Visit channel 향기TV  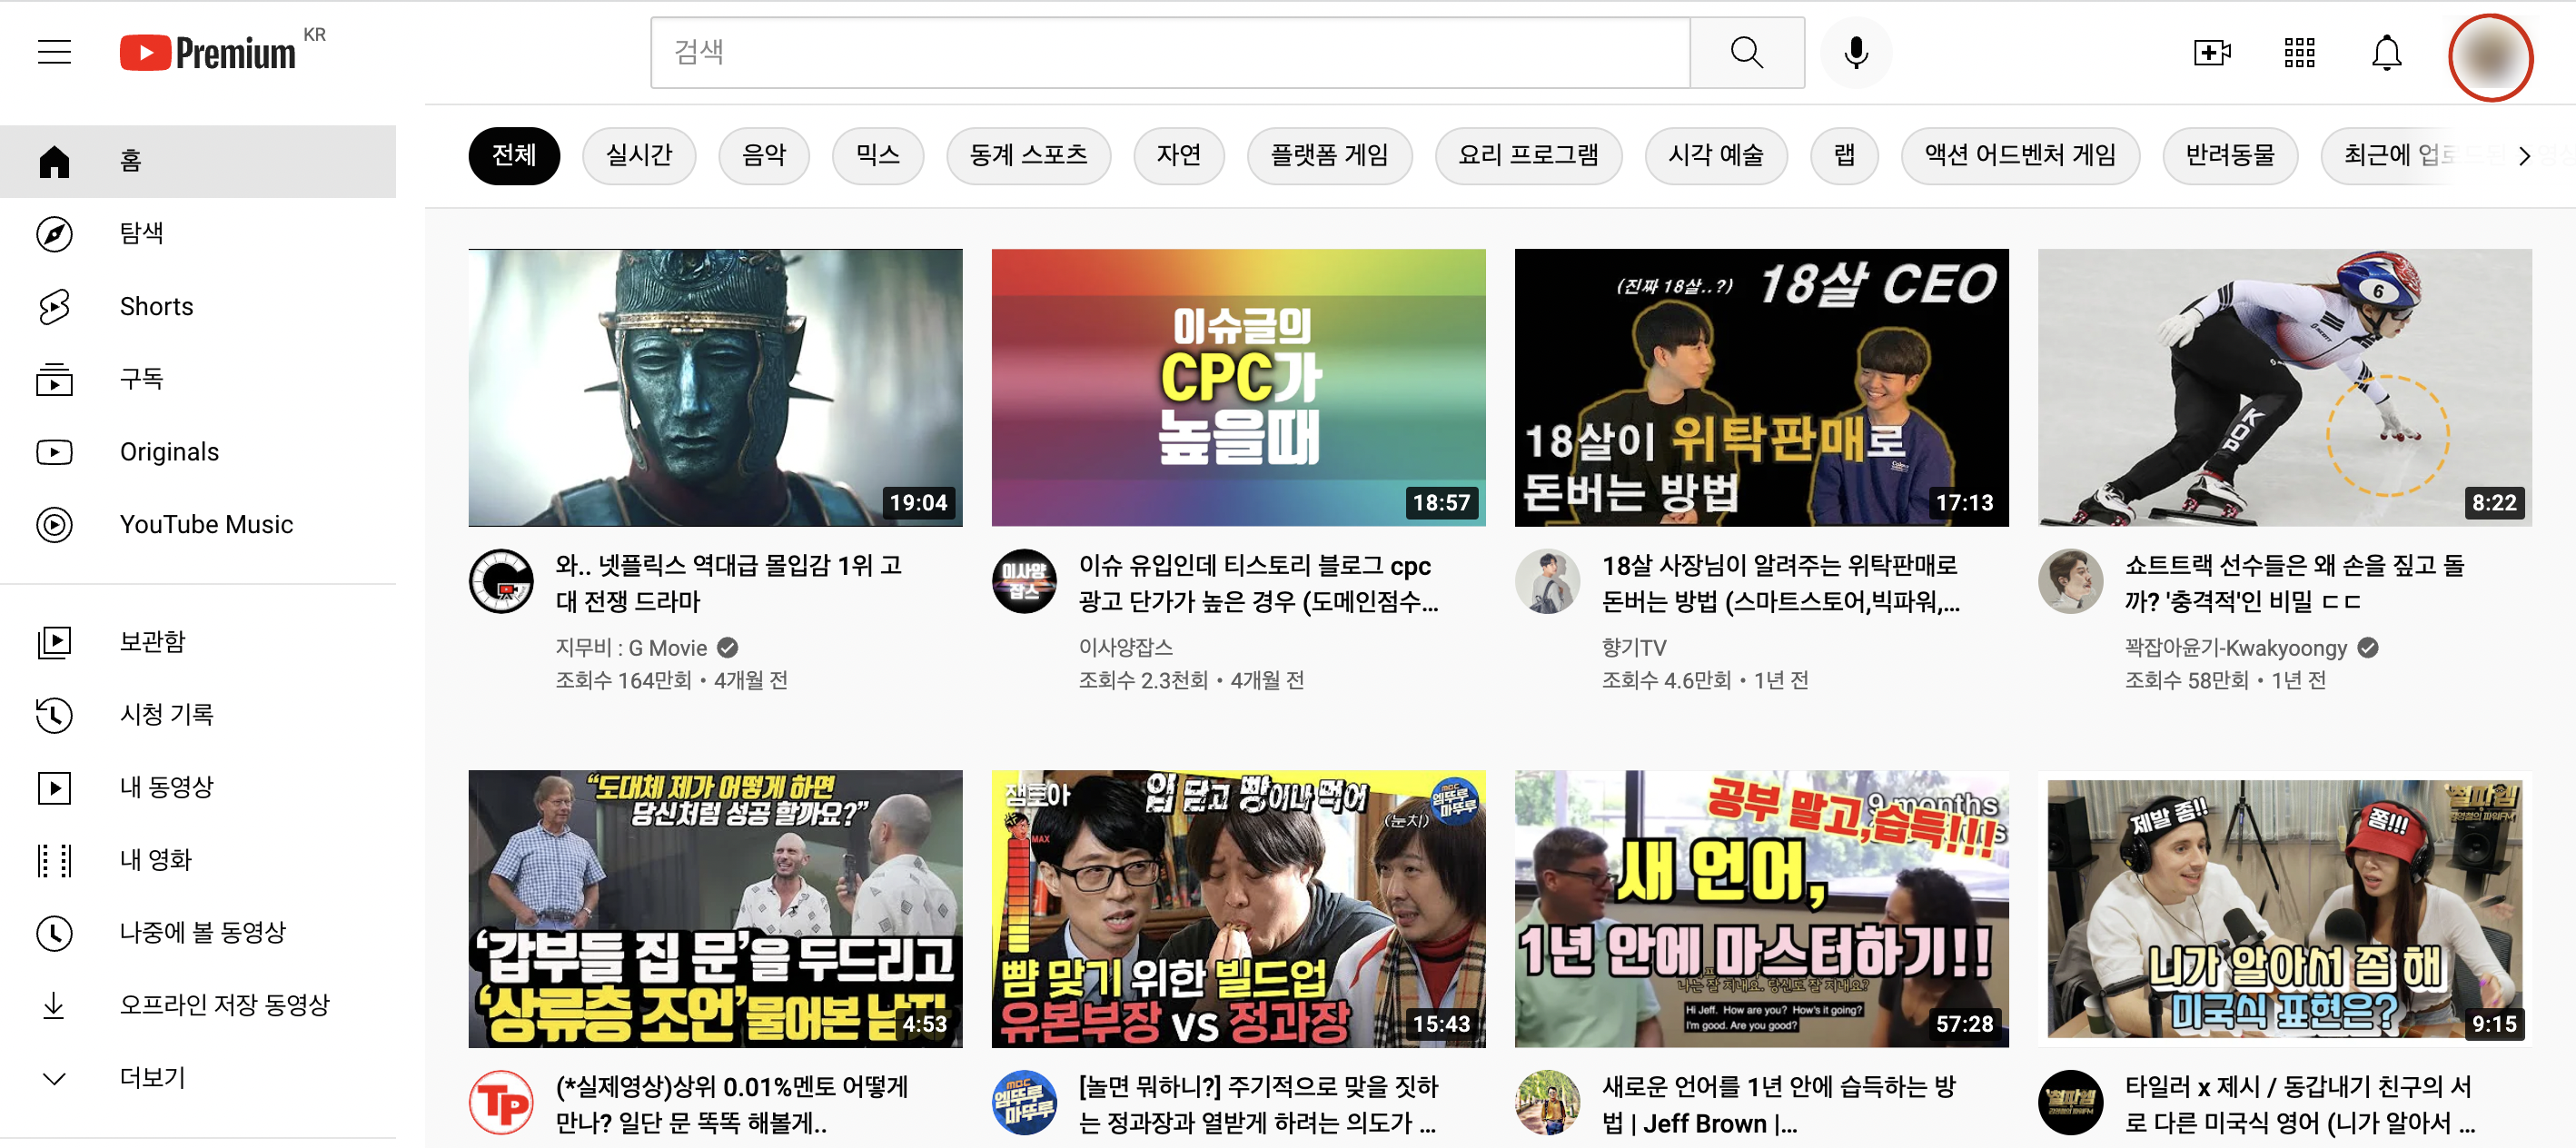(x=1633, y=648)
